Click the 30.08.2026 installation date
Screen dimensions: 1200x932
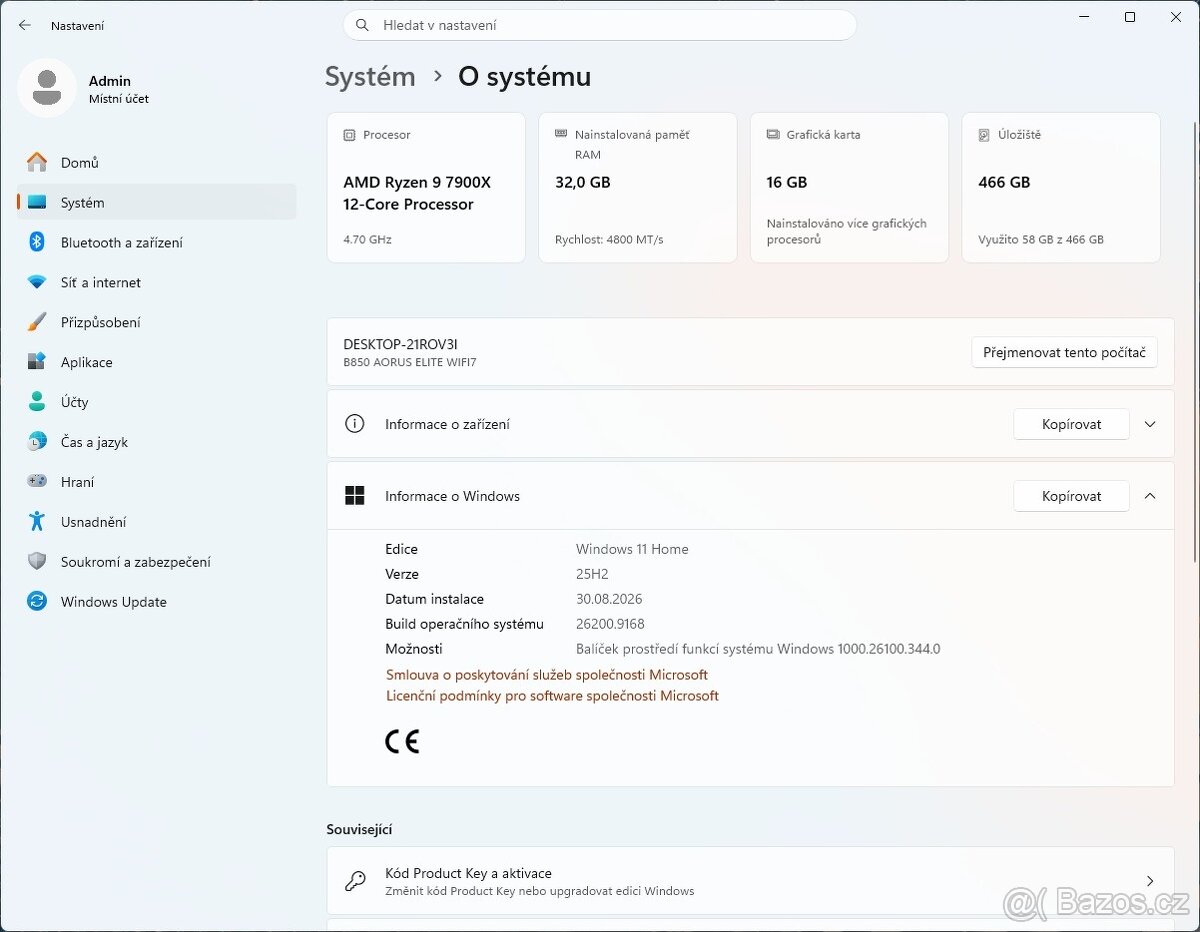[609, 599]
